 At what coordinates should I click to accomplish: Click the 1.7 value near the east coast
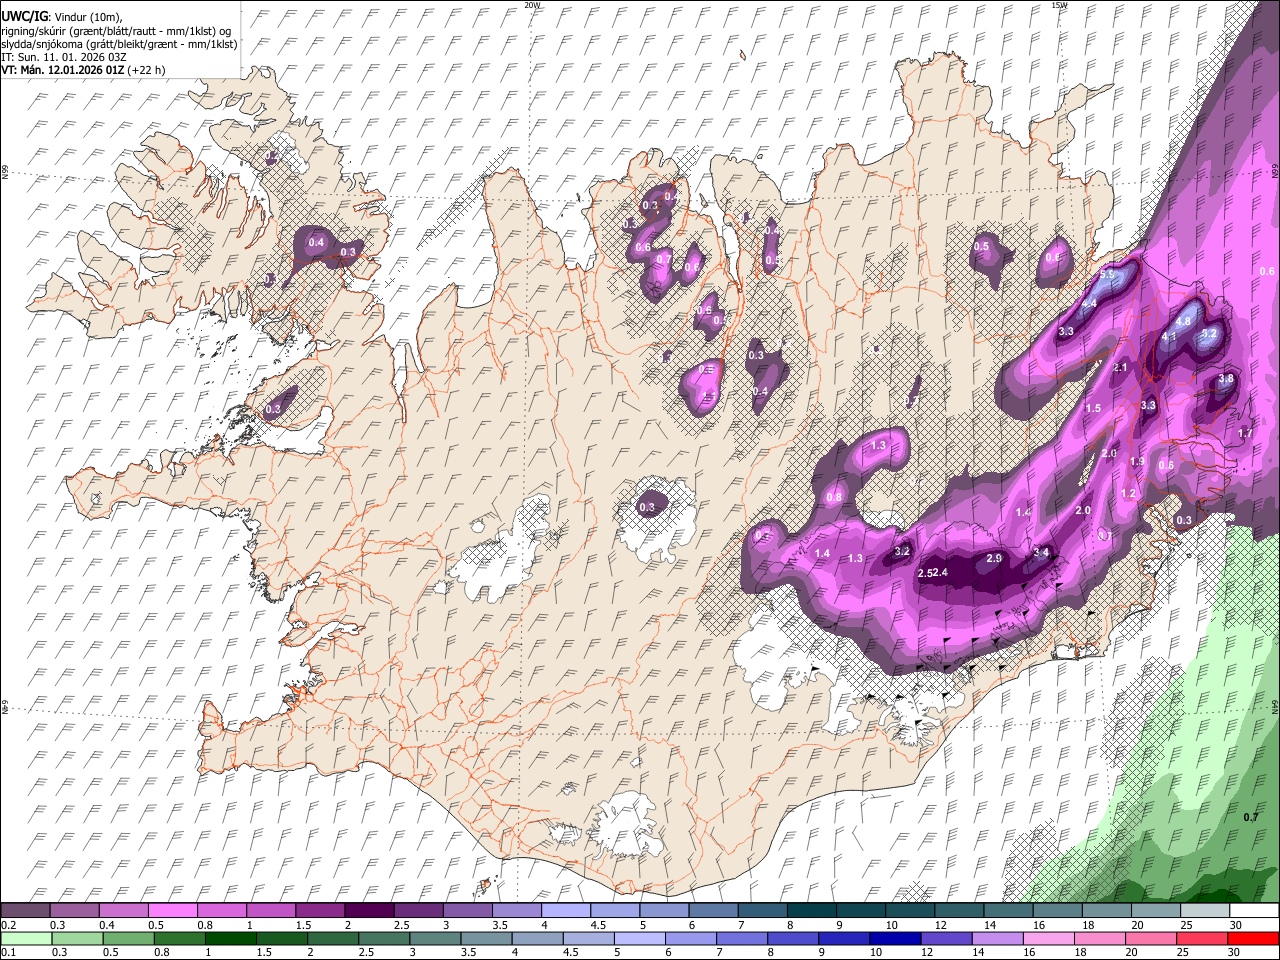1245,433
